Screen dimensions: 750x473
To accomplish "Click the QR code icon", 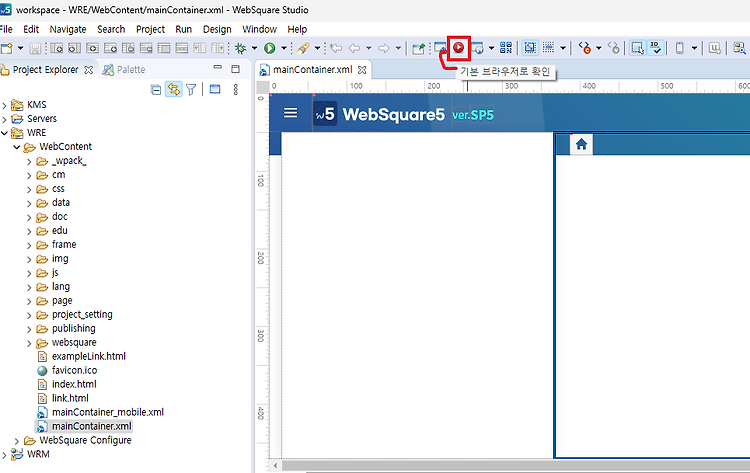I will (x=506, y=47).
